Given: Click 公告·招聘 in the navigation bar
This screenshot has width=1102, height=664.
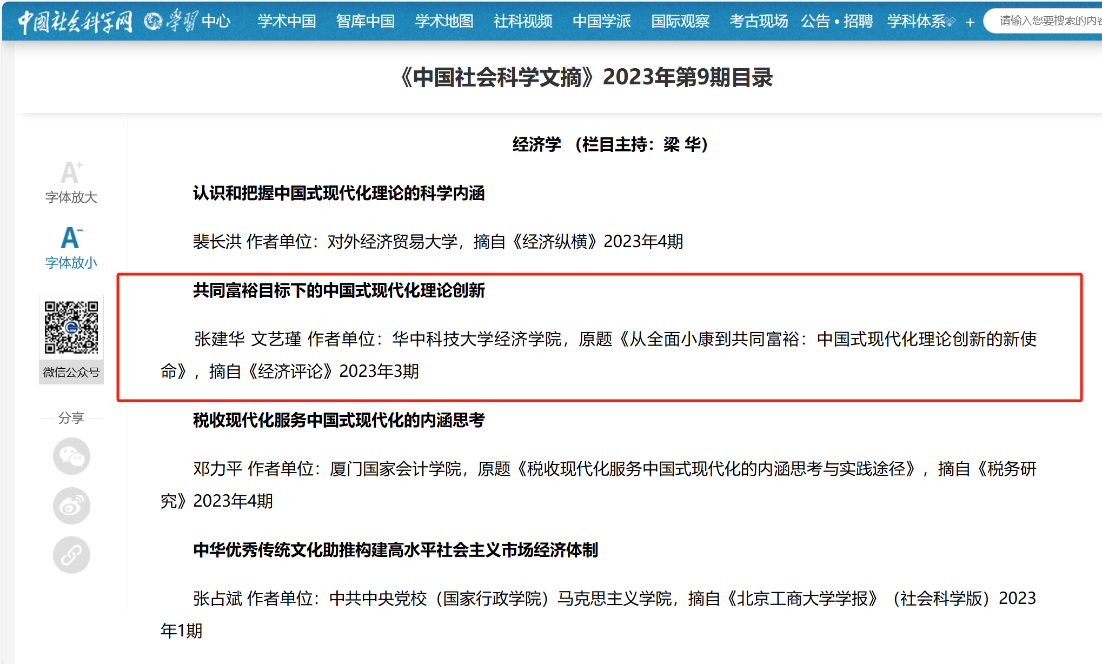Looking at the screenshot, I should (x=836, y=21).
